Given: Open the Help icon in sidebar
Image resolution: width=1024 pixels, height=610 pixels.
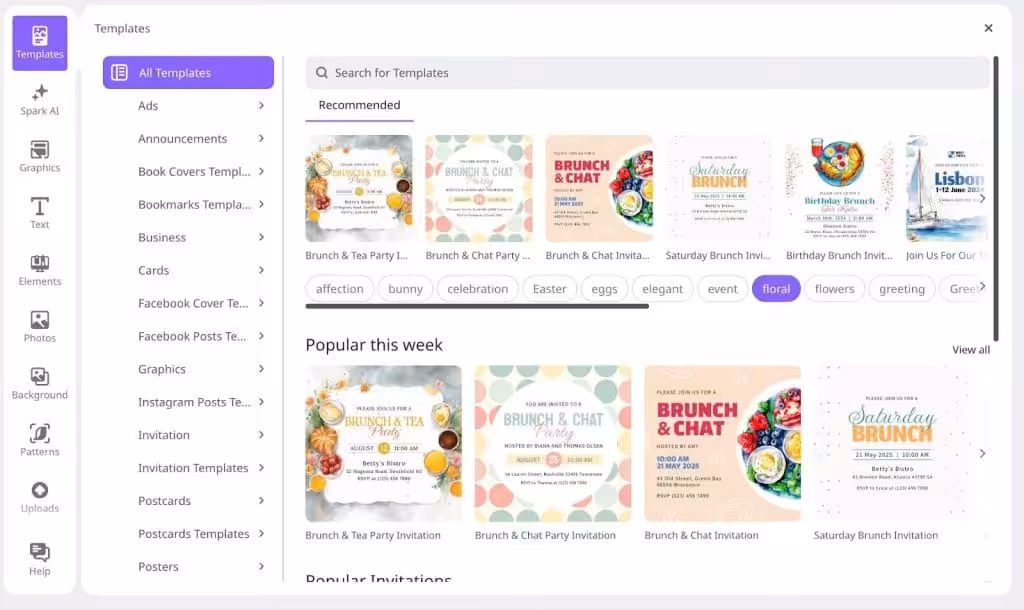Looking at the screenshot, I should pyautogui.click(x=40, y=558).
